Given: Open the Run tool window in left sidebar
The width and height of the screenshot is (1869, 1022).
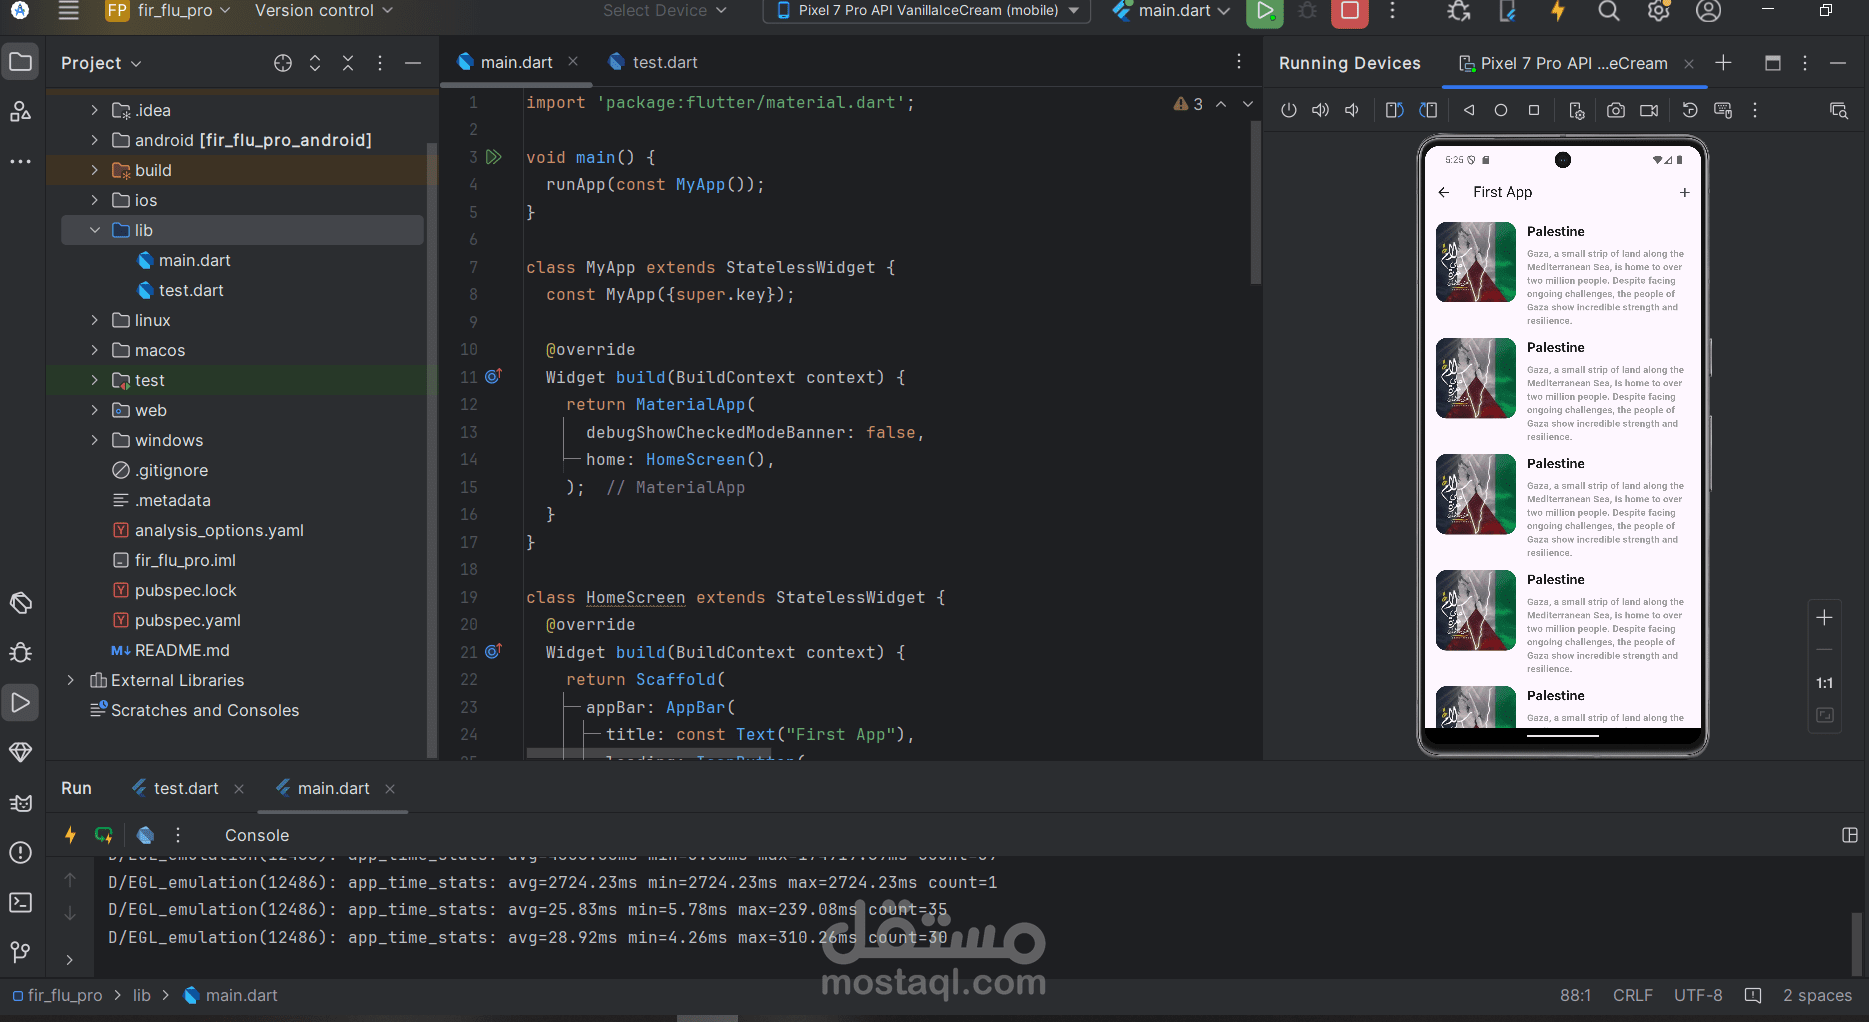Looking at the screenshot, I should [x=20, y=702].
